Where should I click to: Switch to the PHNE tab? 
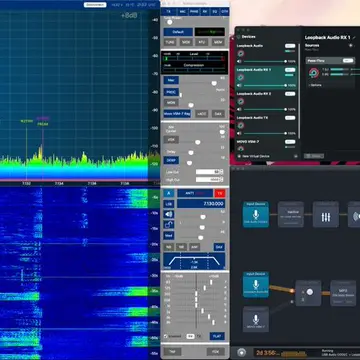point(194,11)
